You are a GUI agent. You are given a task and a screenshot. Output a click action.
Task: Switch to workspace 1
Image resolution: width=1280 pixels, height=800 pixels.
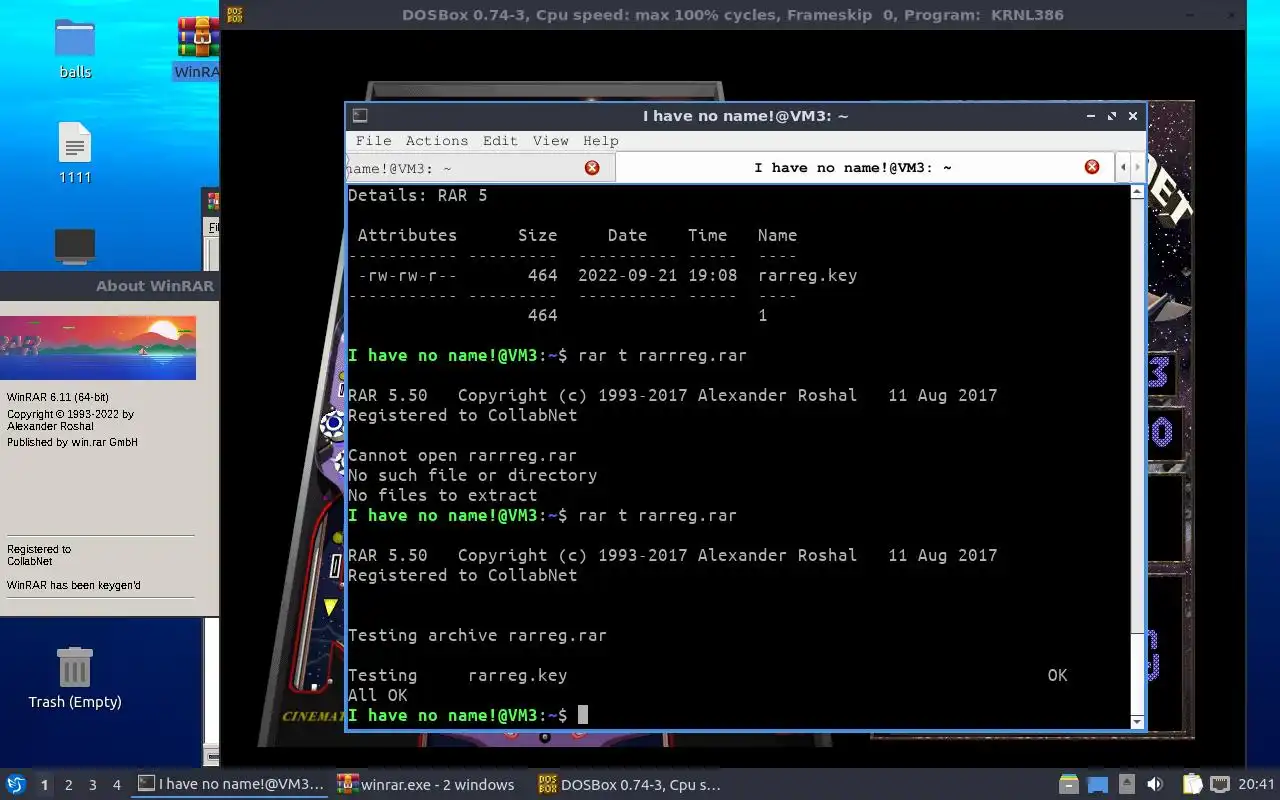44,785
